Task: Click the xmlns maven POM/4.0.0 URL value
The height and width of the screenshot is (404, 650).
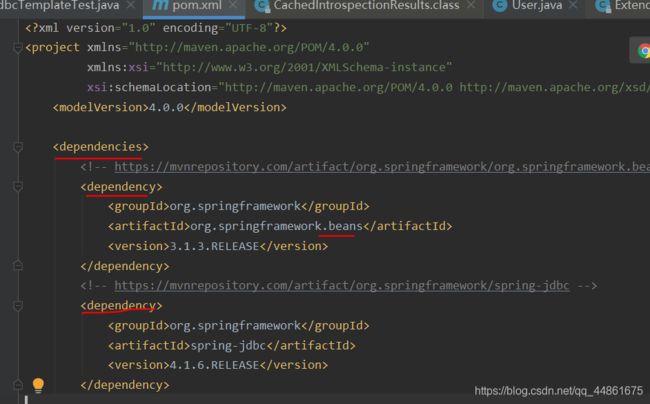Action: 249,47
